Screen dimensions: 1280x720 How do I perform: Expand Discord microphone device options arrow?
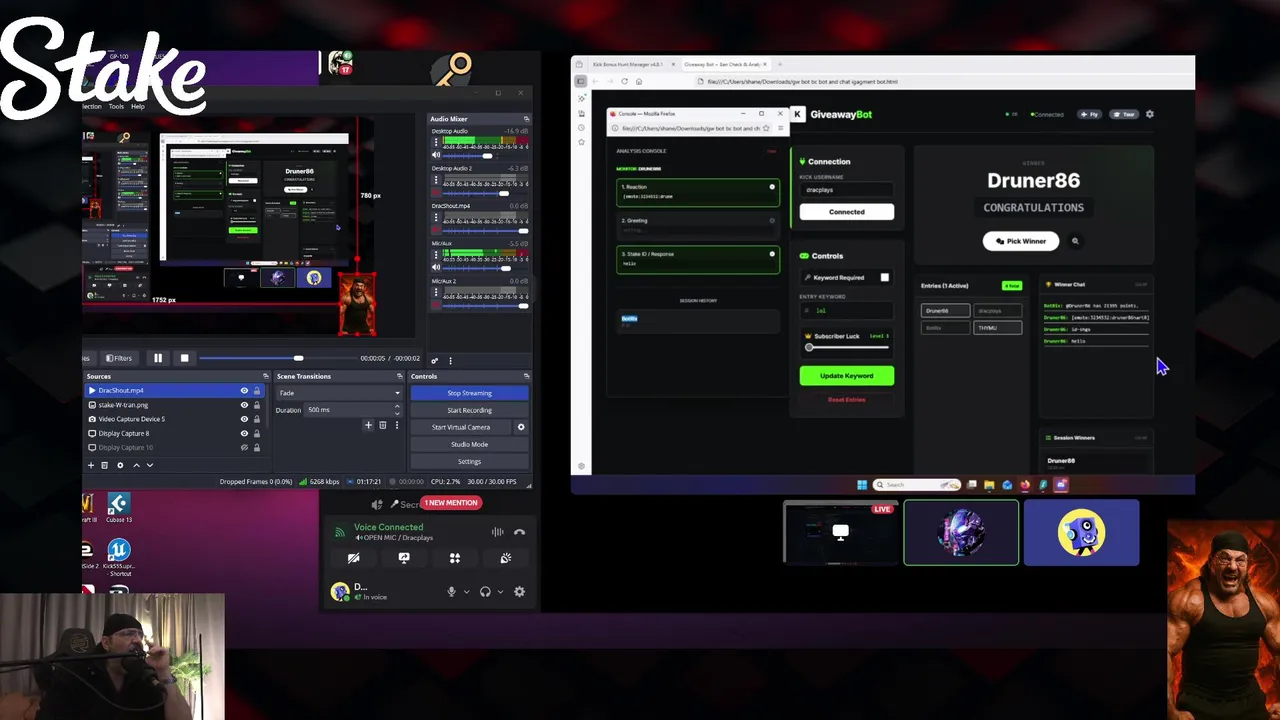click(466, 592)
